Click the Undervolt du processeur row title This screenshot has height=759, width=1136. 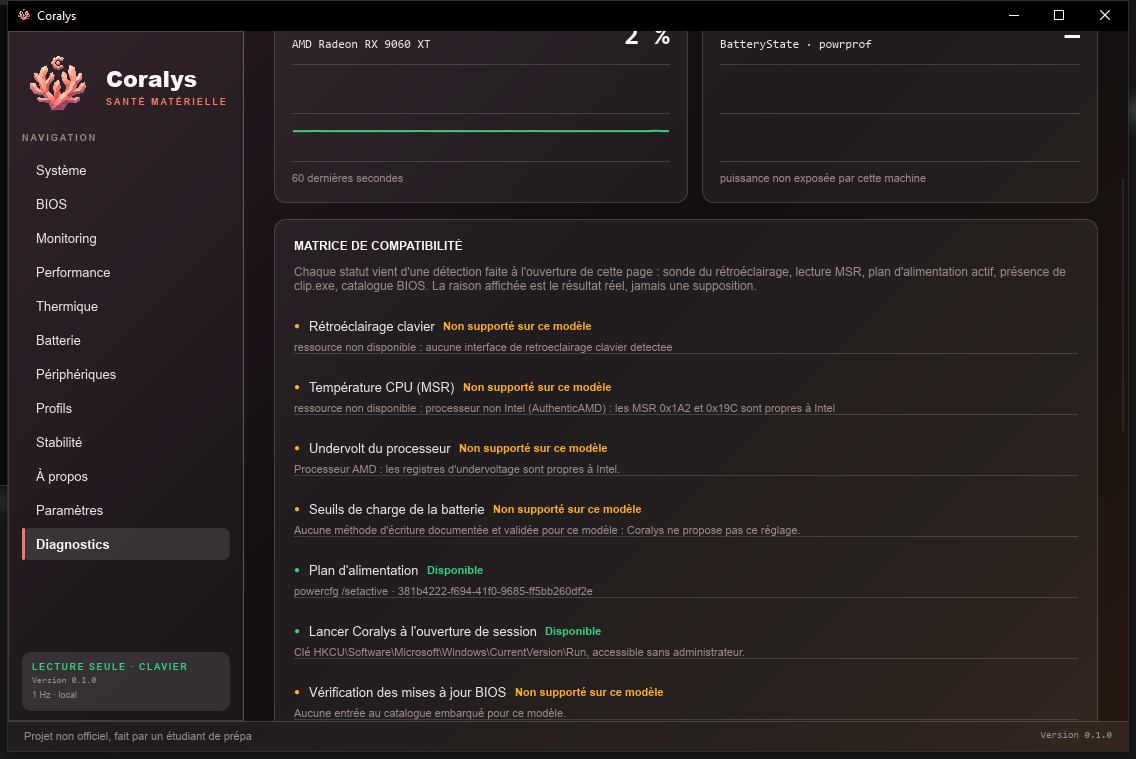(x=379, y=448)
